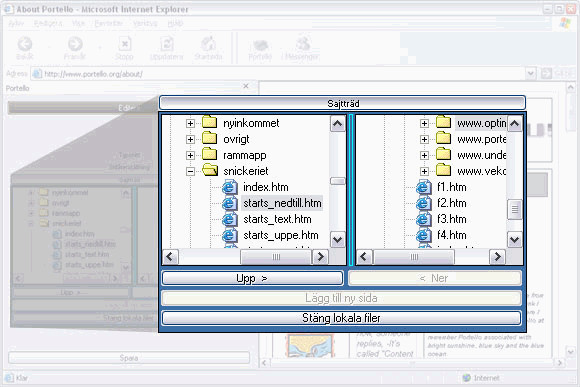Click the Upp > button
The width and height of the screenshot is (580, 387).
tap(252, 278)
